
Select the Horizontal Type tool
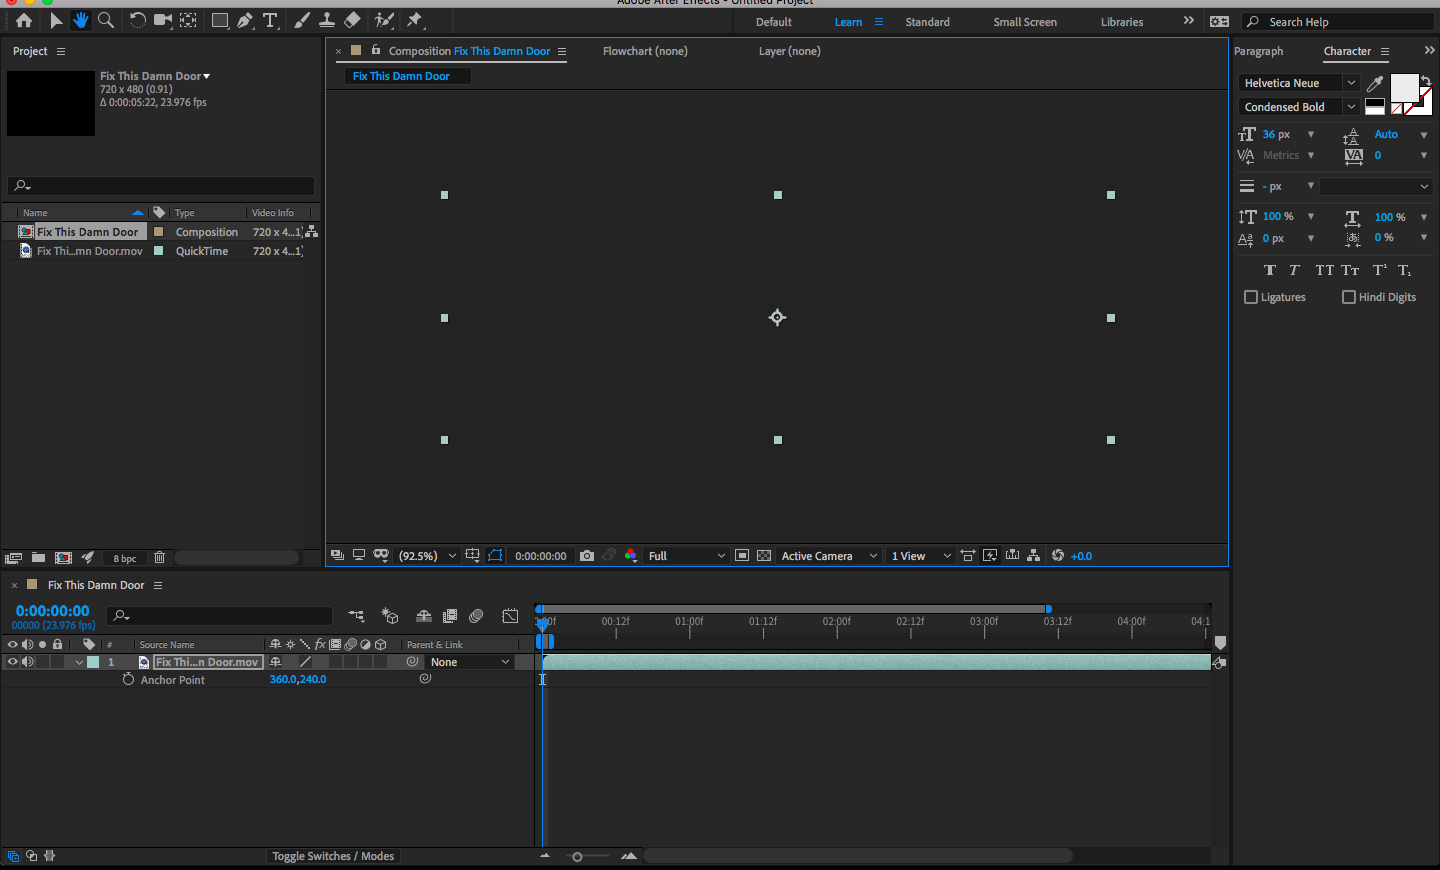pos(270,20)
